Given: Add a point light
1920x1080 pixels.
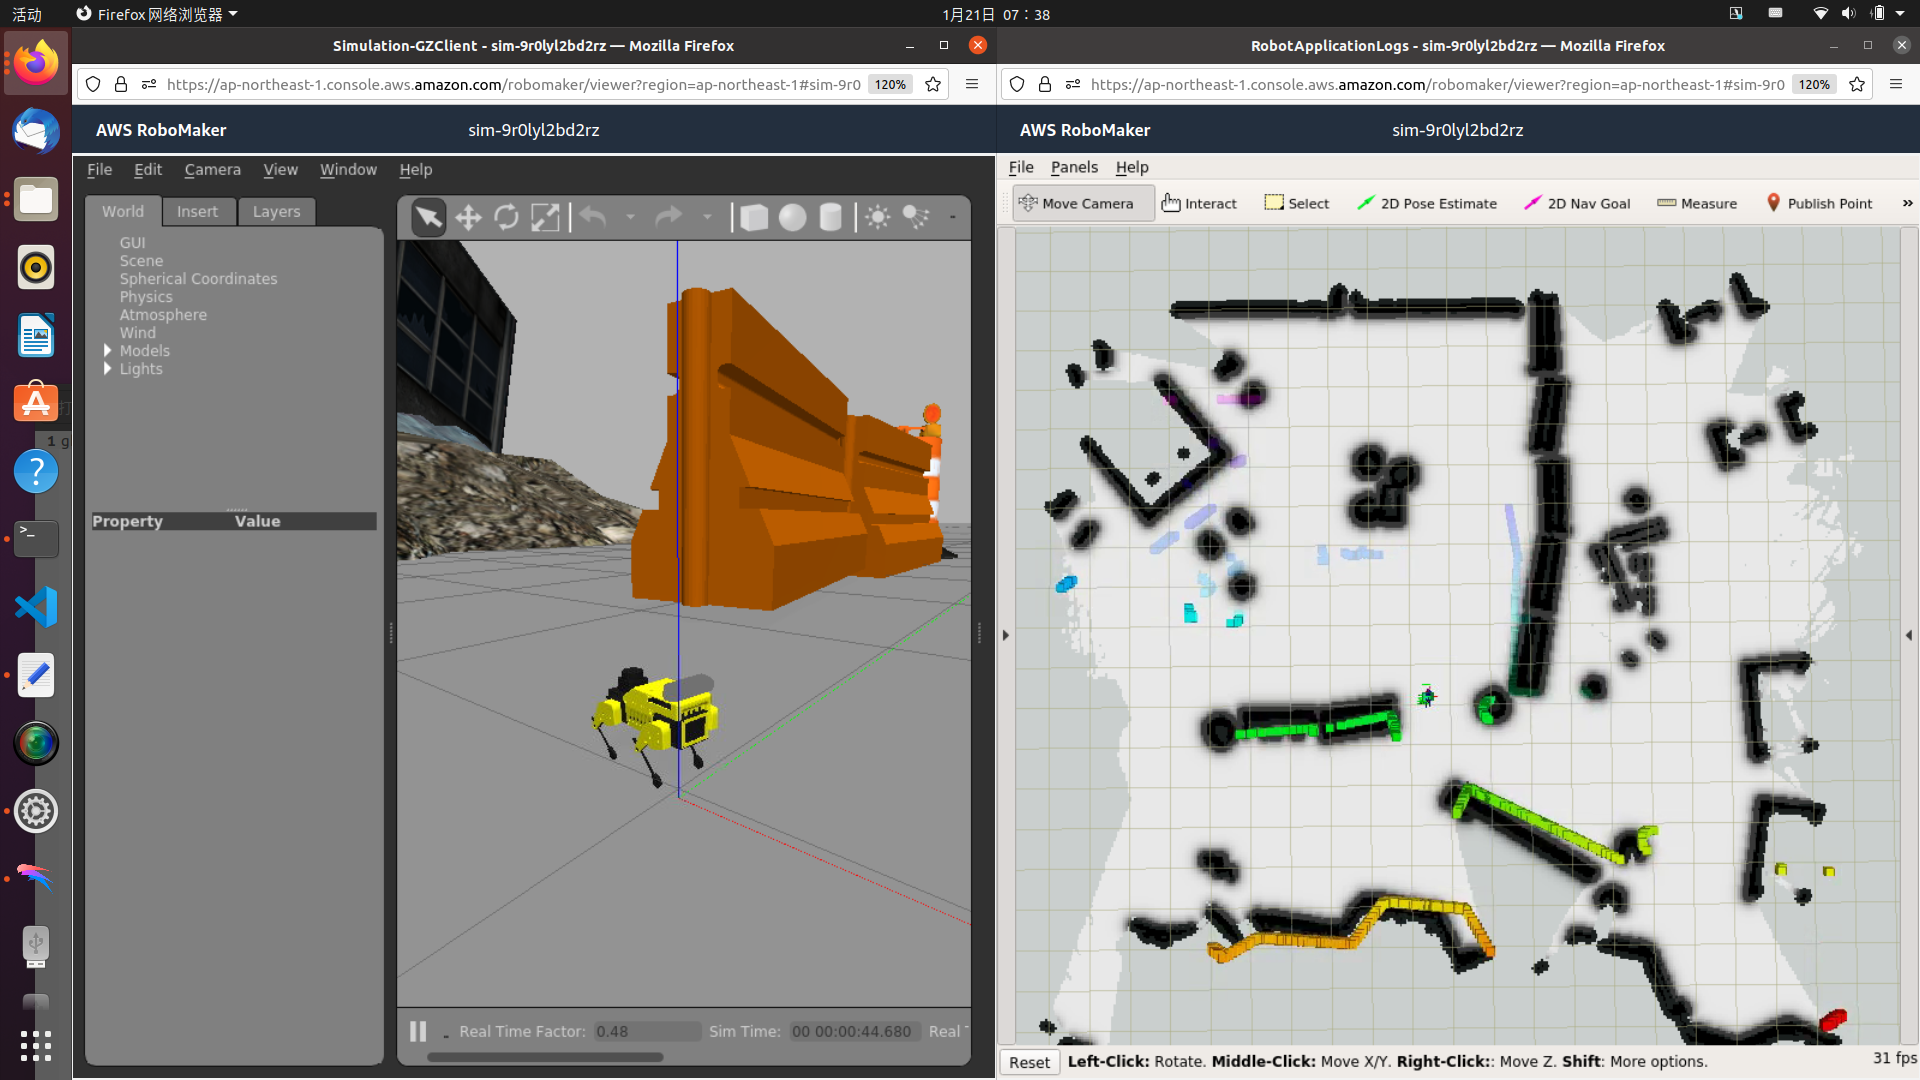Looking at the screenshot, I should (x=878, y=217).
